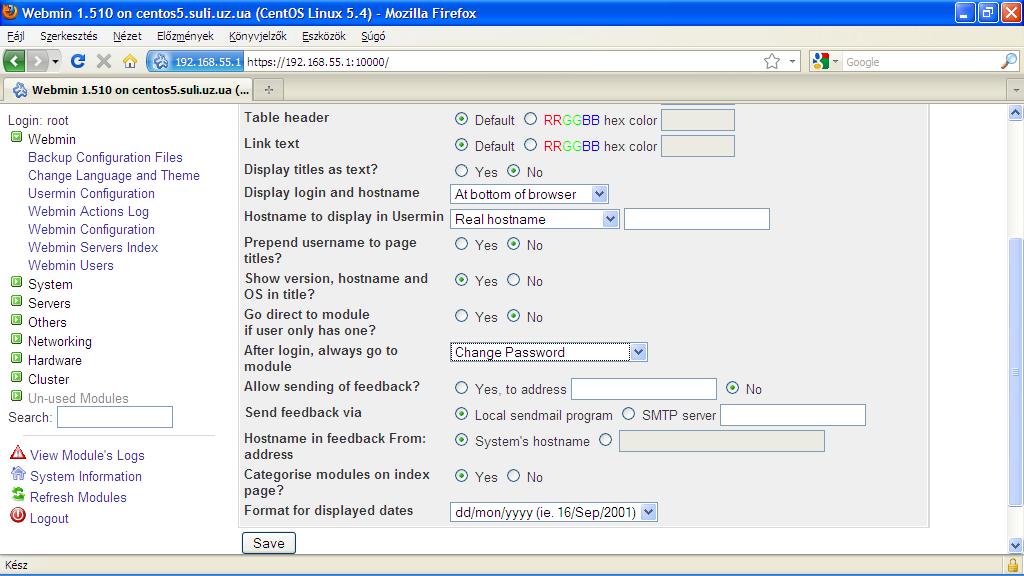Reload the page with the refresh icon
This screenshot has width=1024, height=576.
[x=78, y=61]
